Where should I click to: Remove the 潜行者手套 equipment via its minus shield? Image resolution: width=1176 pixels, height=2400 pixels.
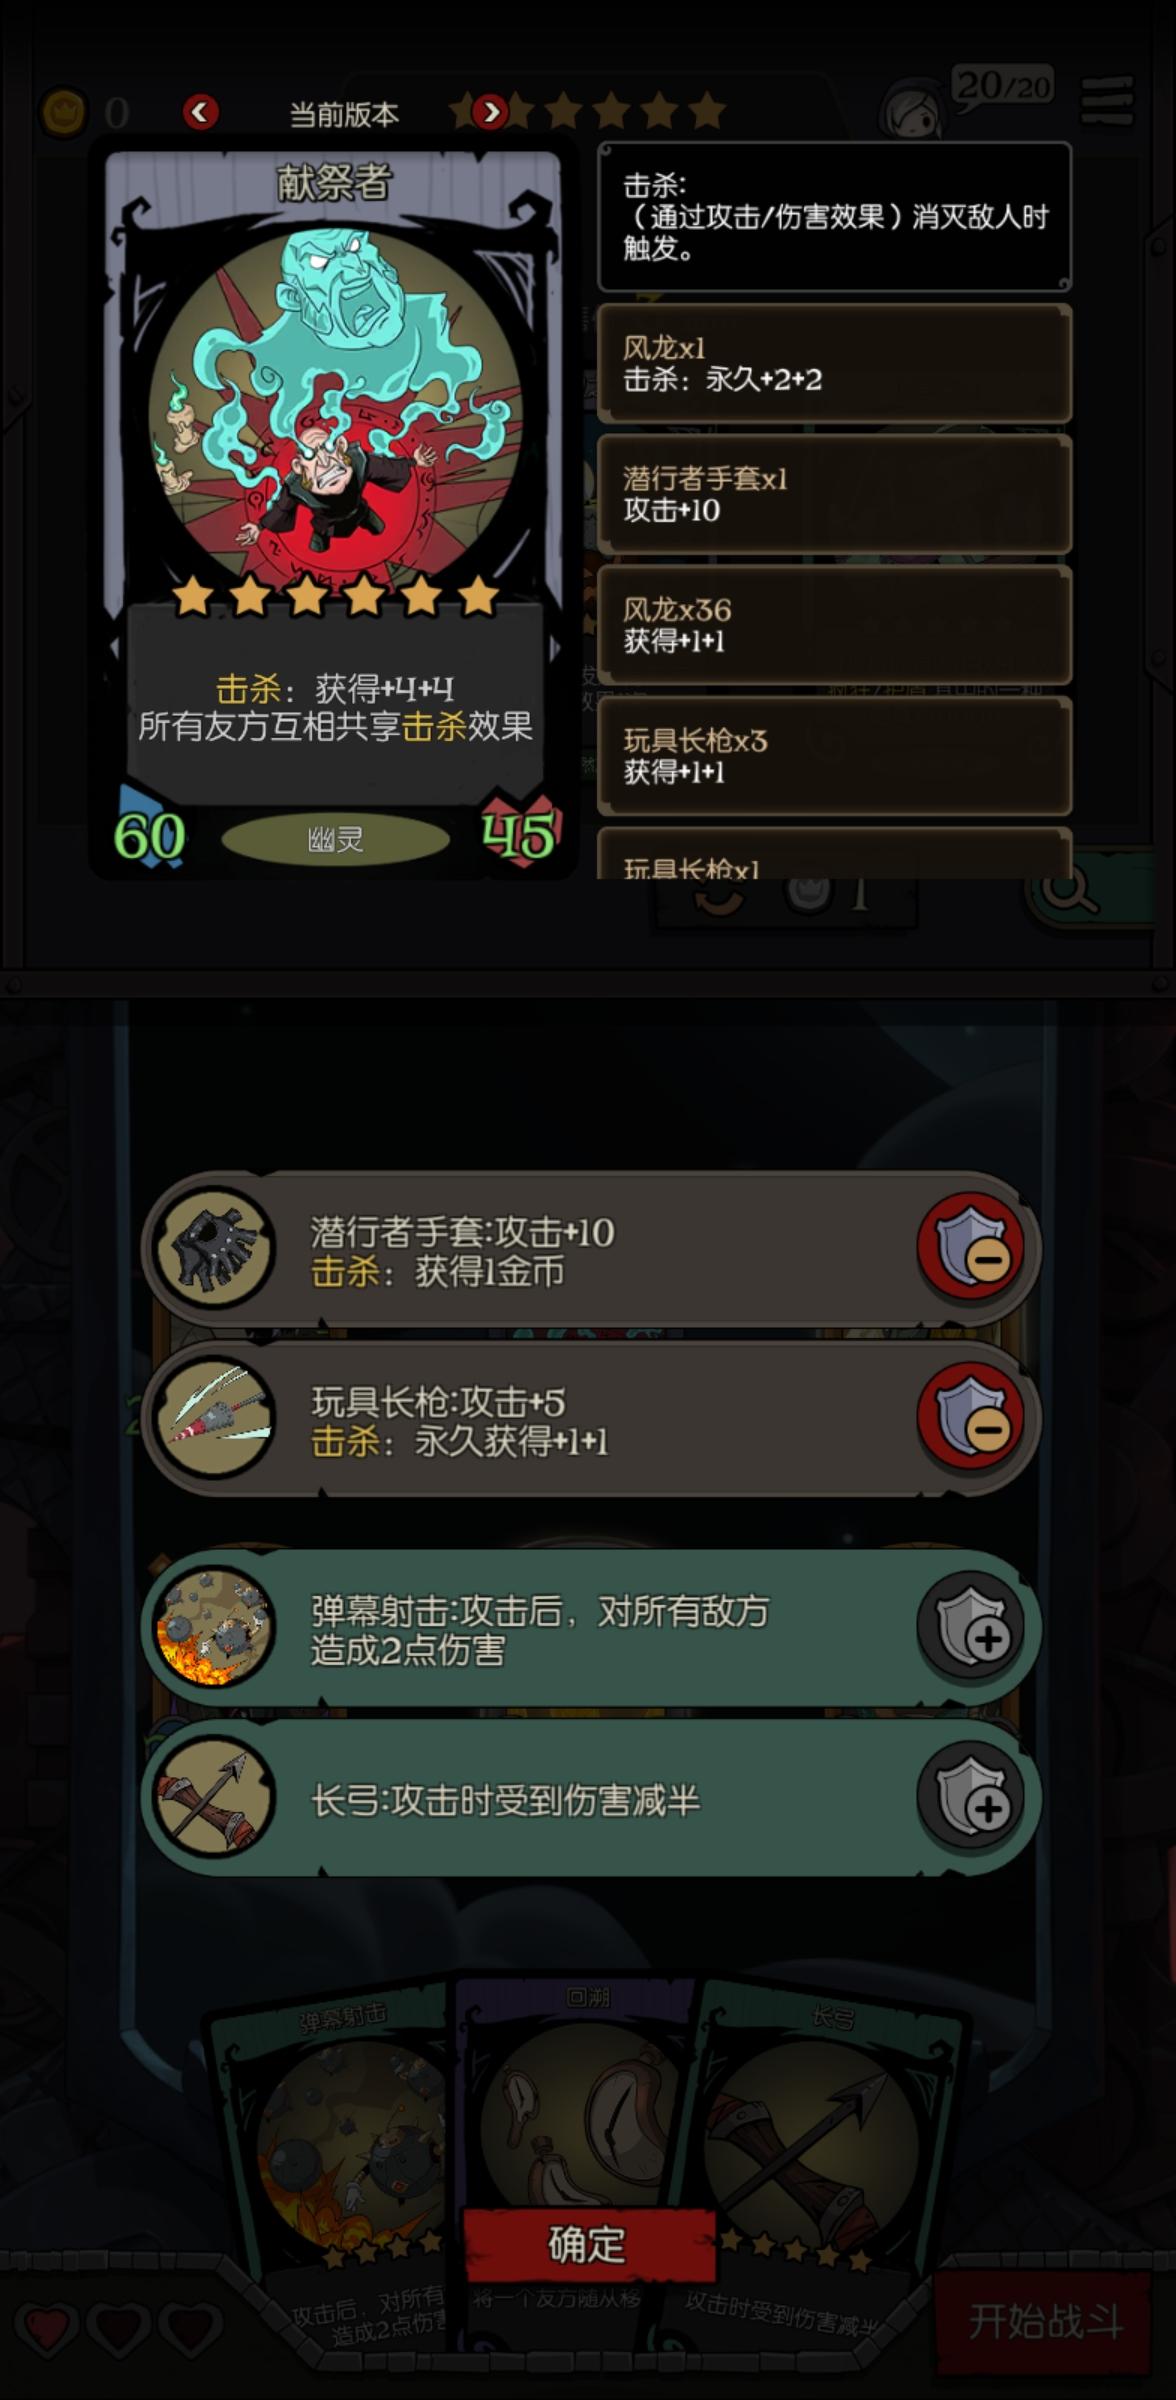coord(970,1247)
